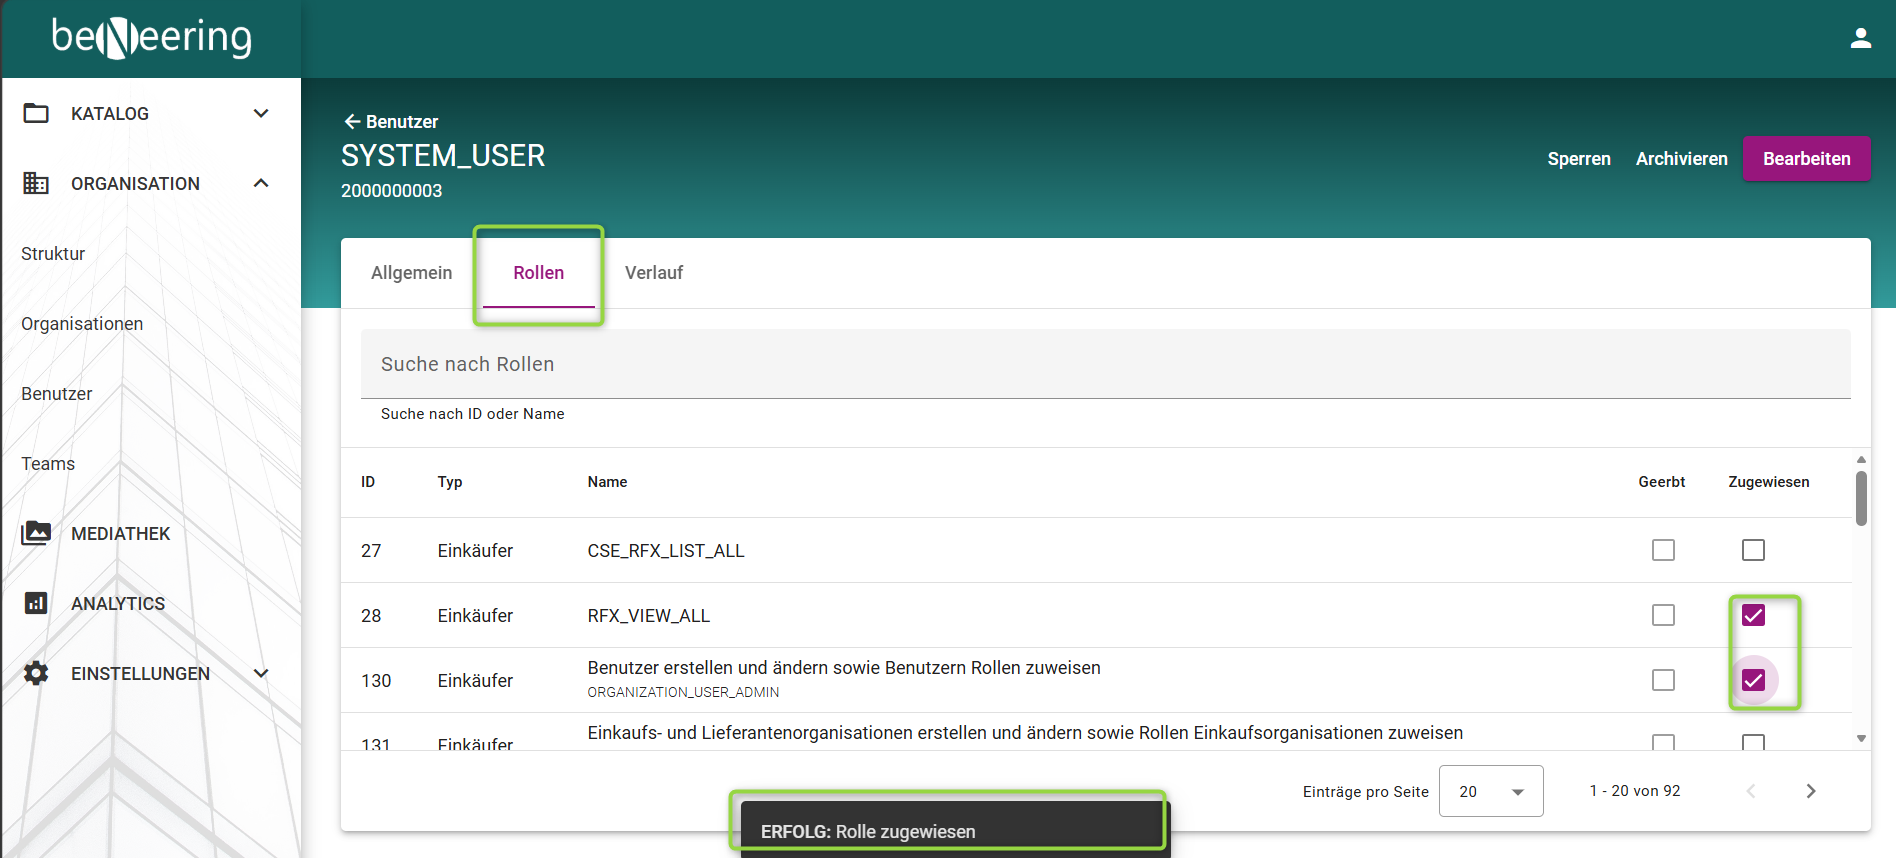1896x858 pixels.
Task: Open the Mediathek image icon
Action: [36, 533]
